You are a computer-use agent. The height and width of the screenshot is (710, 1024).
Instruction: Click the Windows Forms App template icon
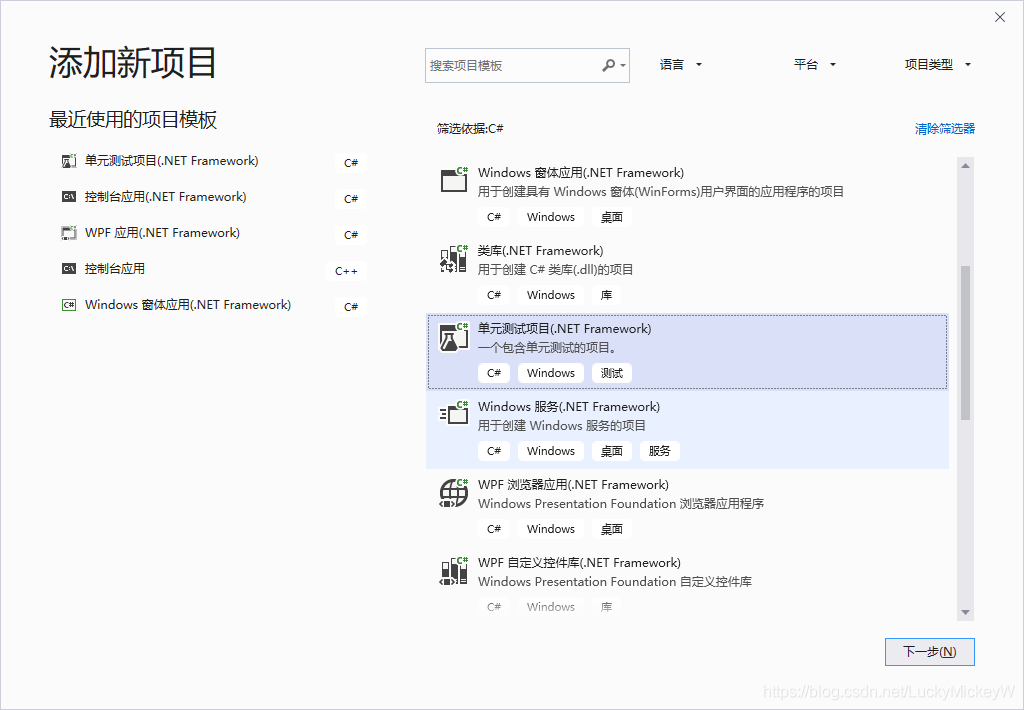coord(454,180)
